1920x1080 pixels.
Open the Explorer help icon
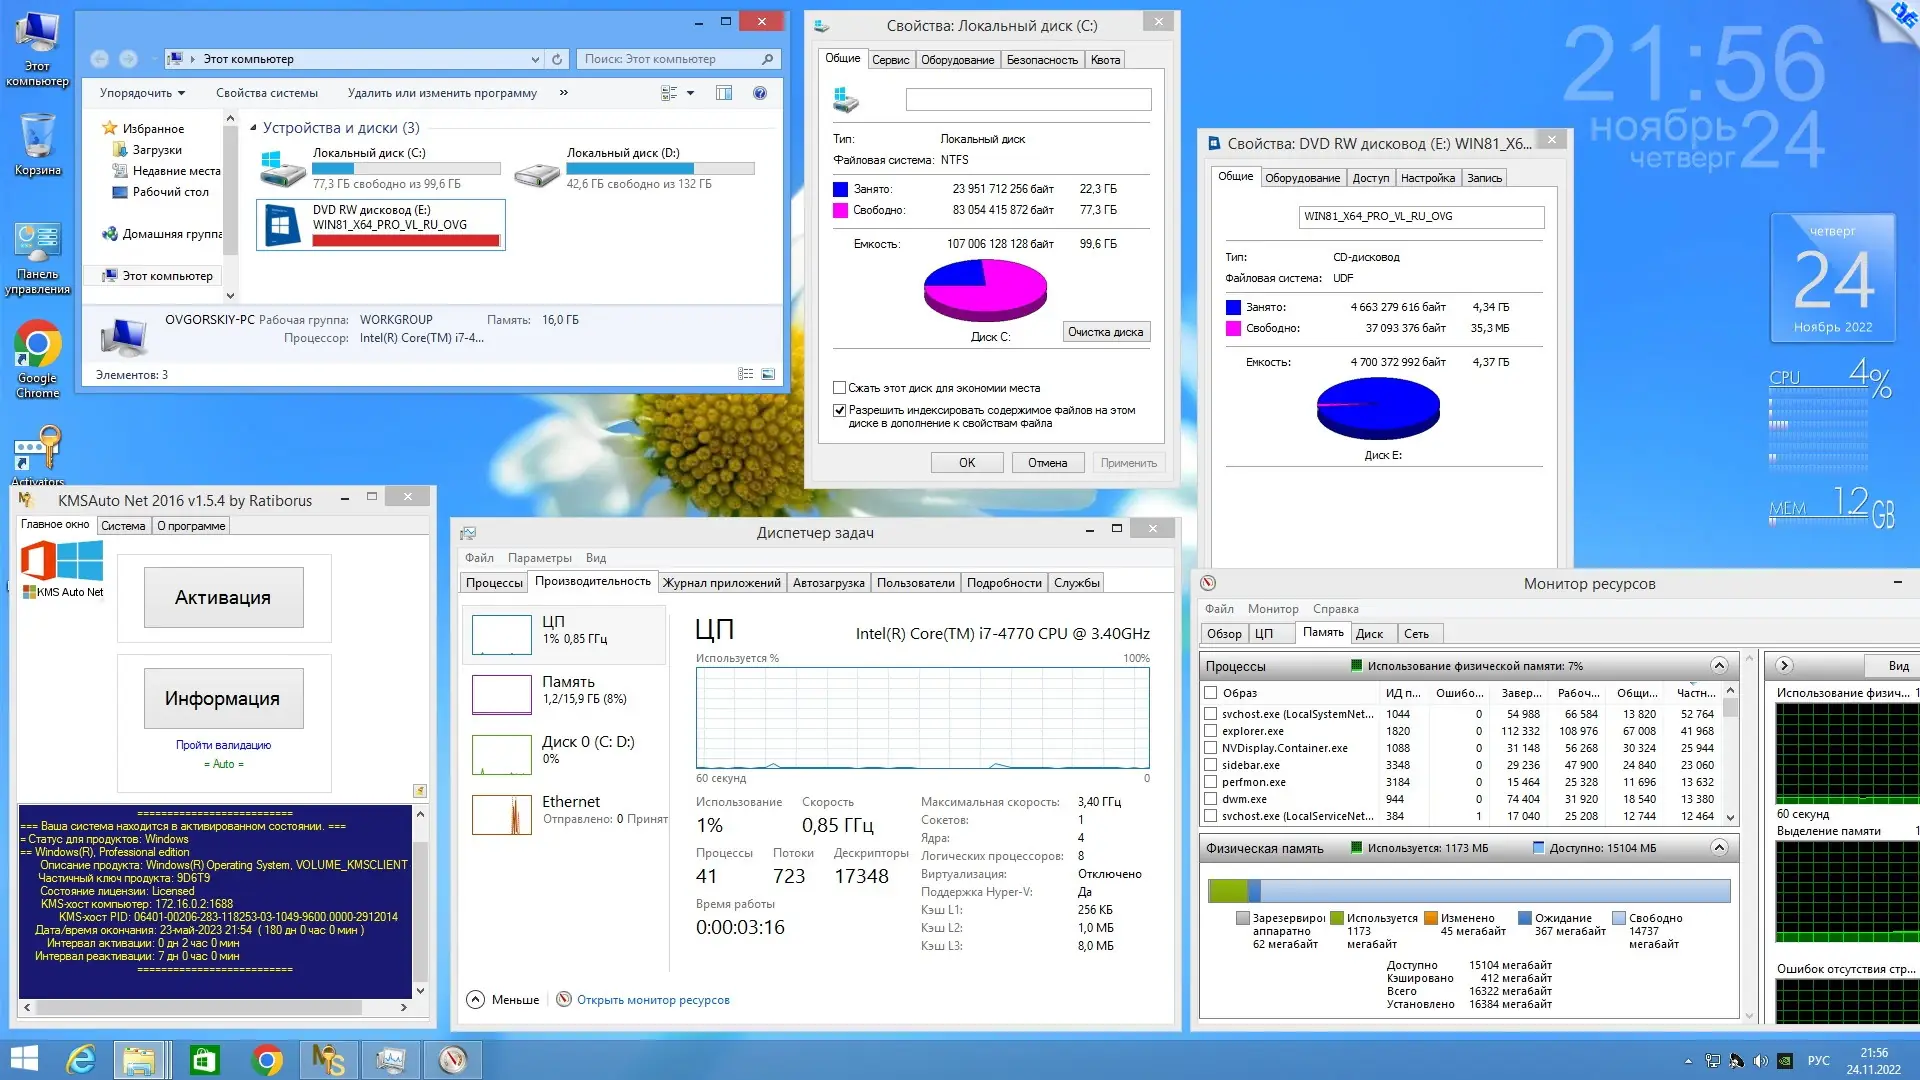point(760,93)
